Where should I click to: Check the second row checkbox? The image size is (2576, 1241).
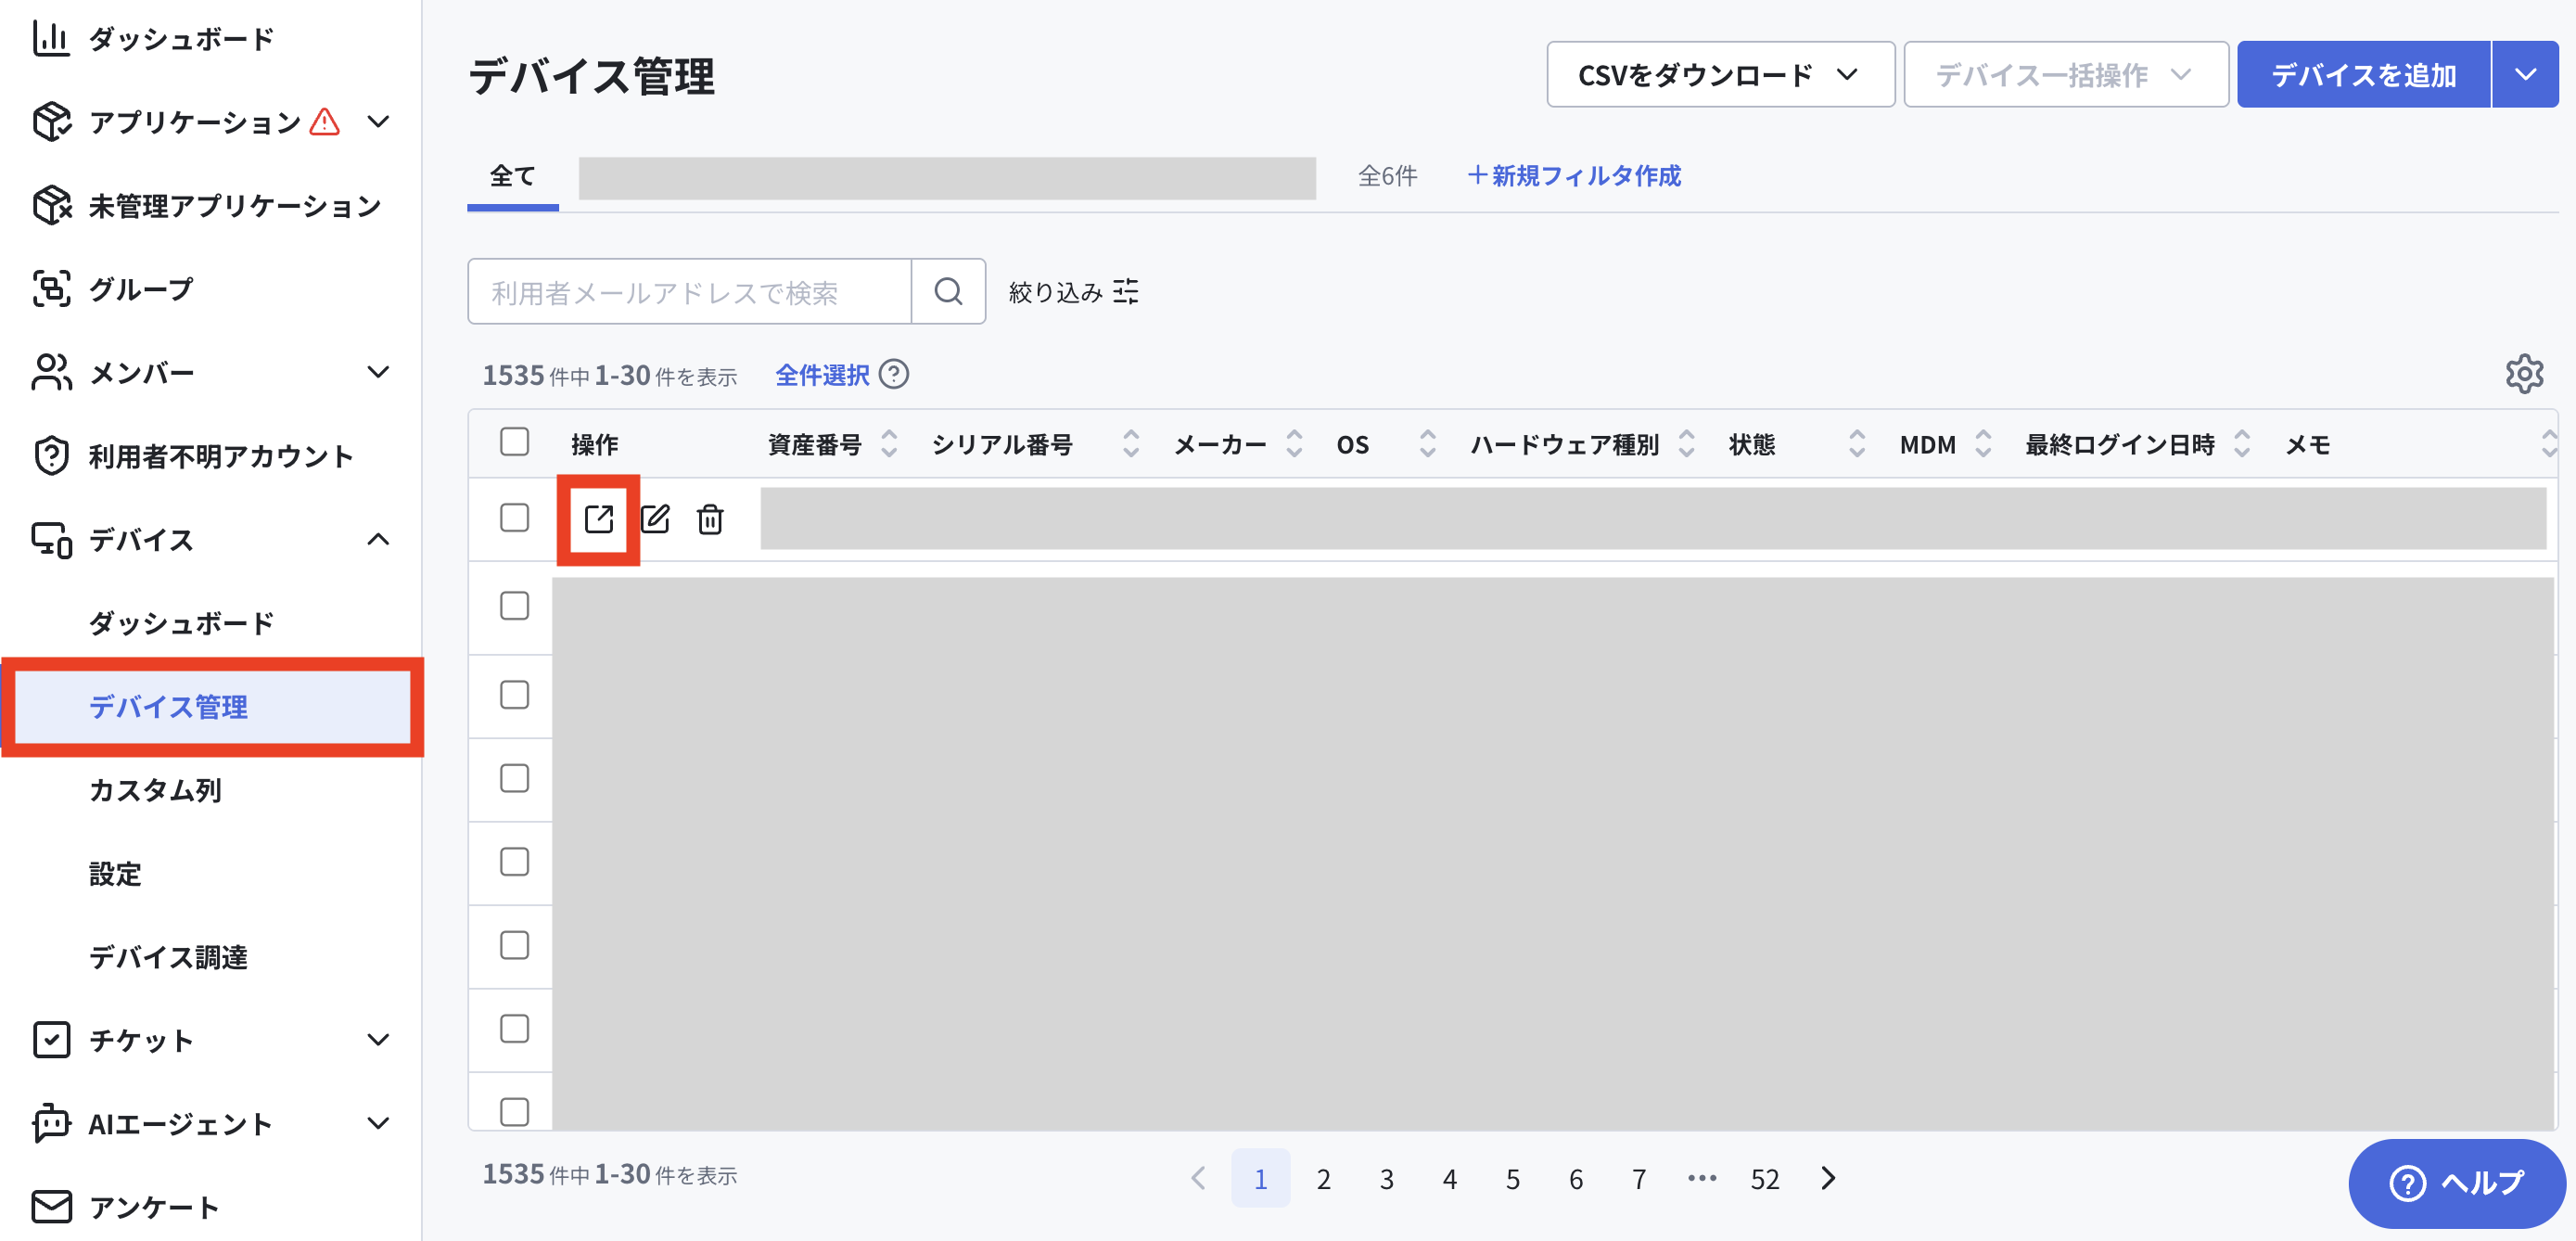tap(514, 605)
